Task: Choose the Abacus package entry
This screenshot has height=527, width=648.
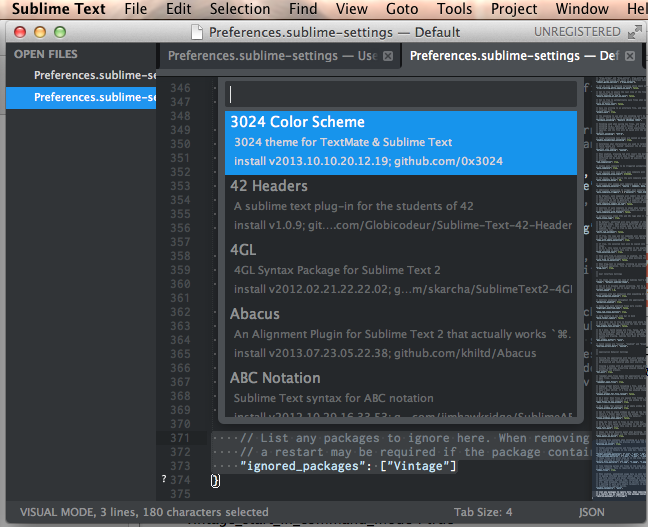Action: click(401, 335)
